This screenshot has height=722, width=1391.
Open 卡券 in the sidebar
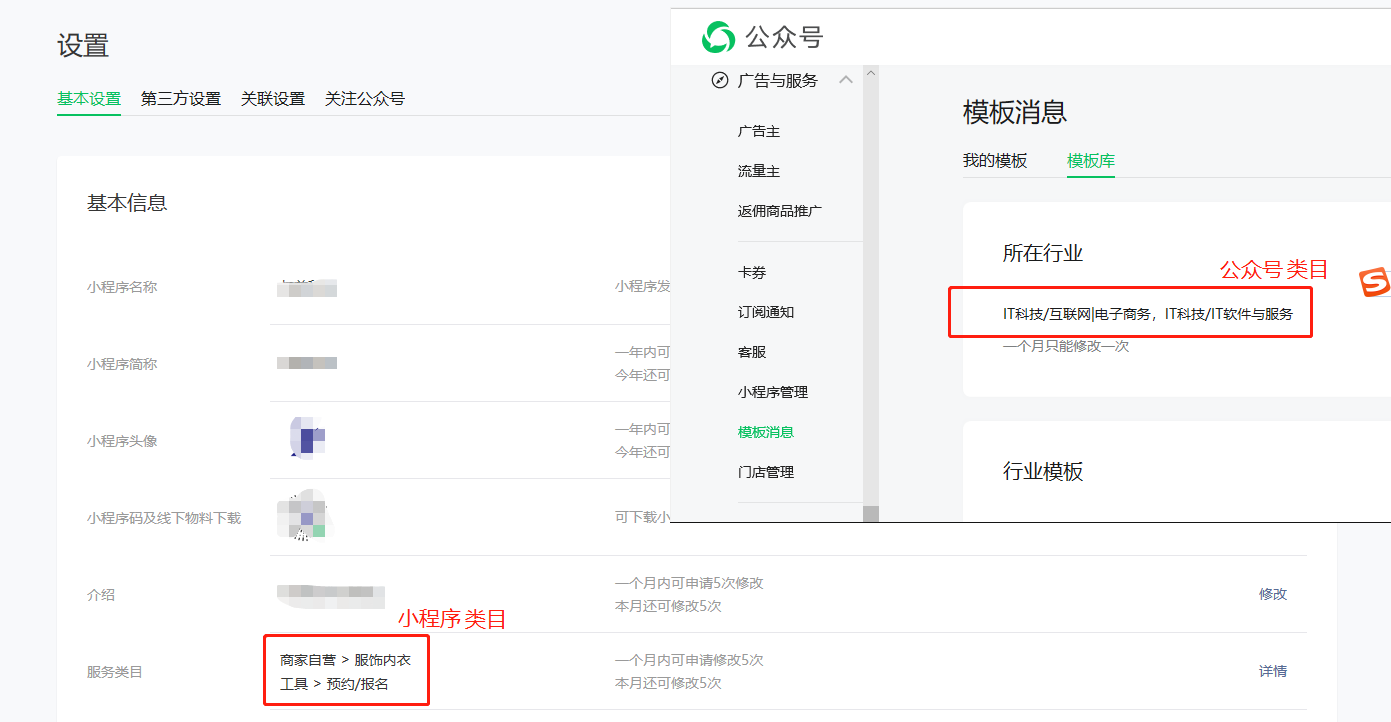[752, 272]
